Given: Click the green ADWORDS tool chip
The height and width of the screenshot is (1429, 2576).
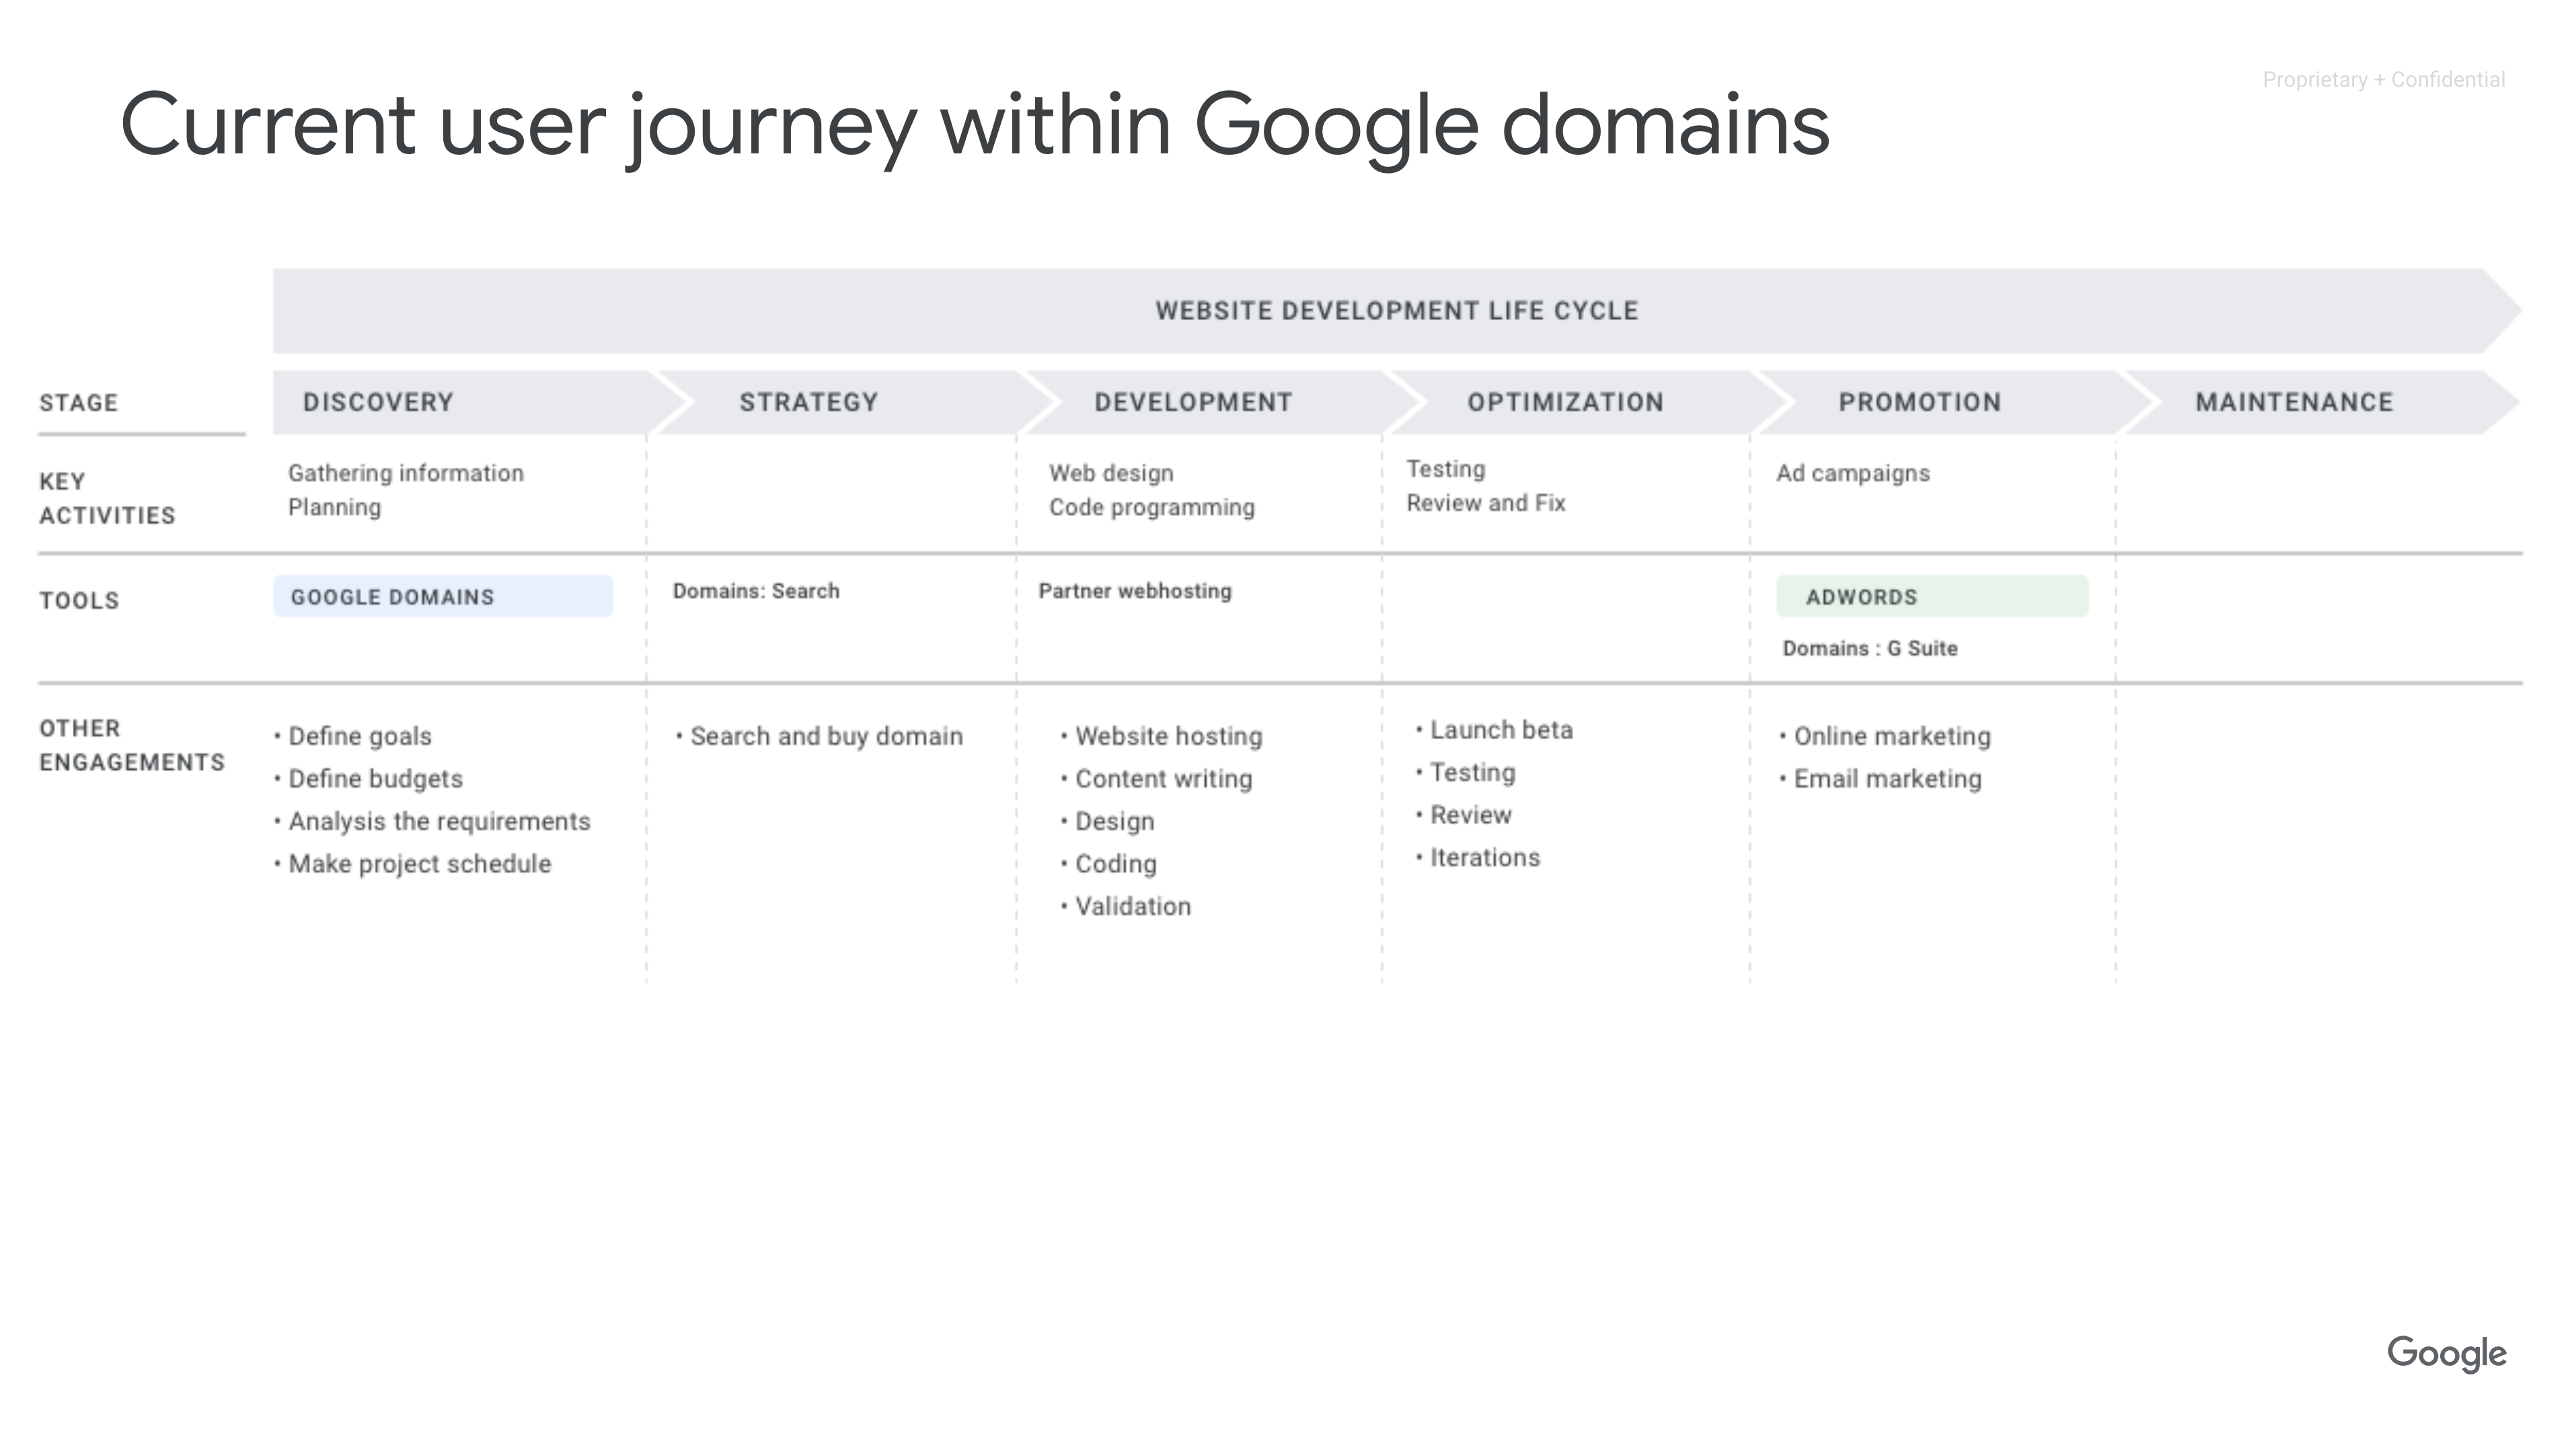Looking at the screenshot, I should (x=1932, y=596).
